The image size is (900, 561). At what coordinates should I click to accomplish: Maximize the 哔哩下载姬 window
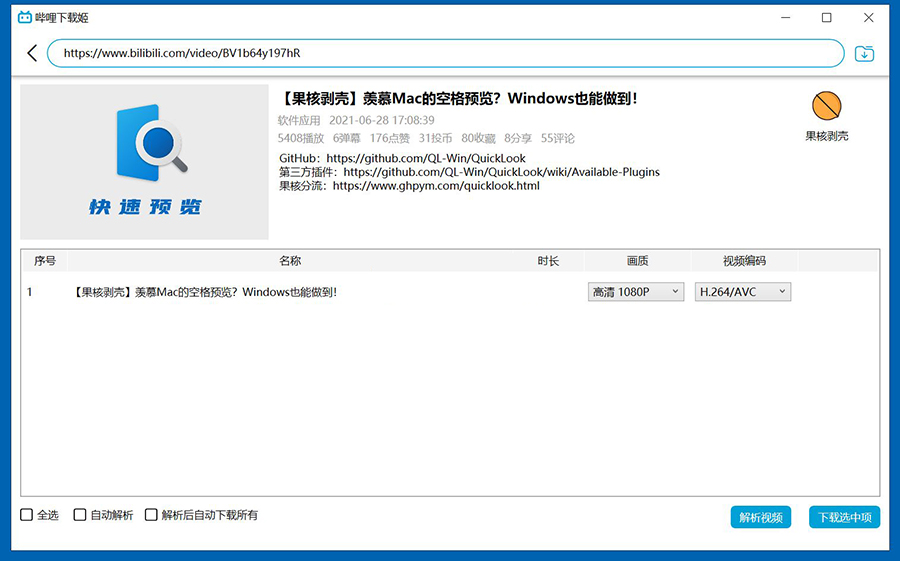826,18
